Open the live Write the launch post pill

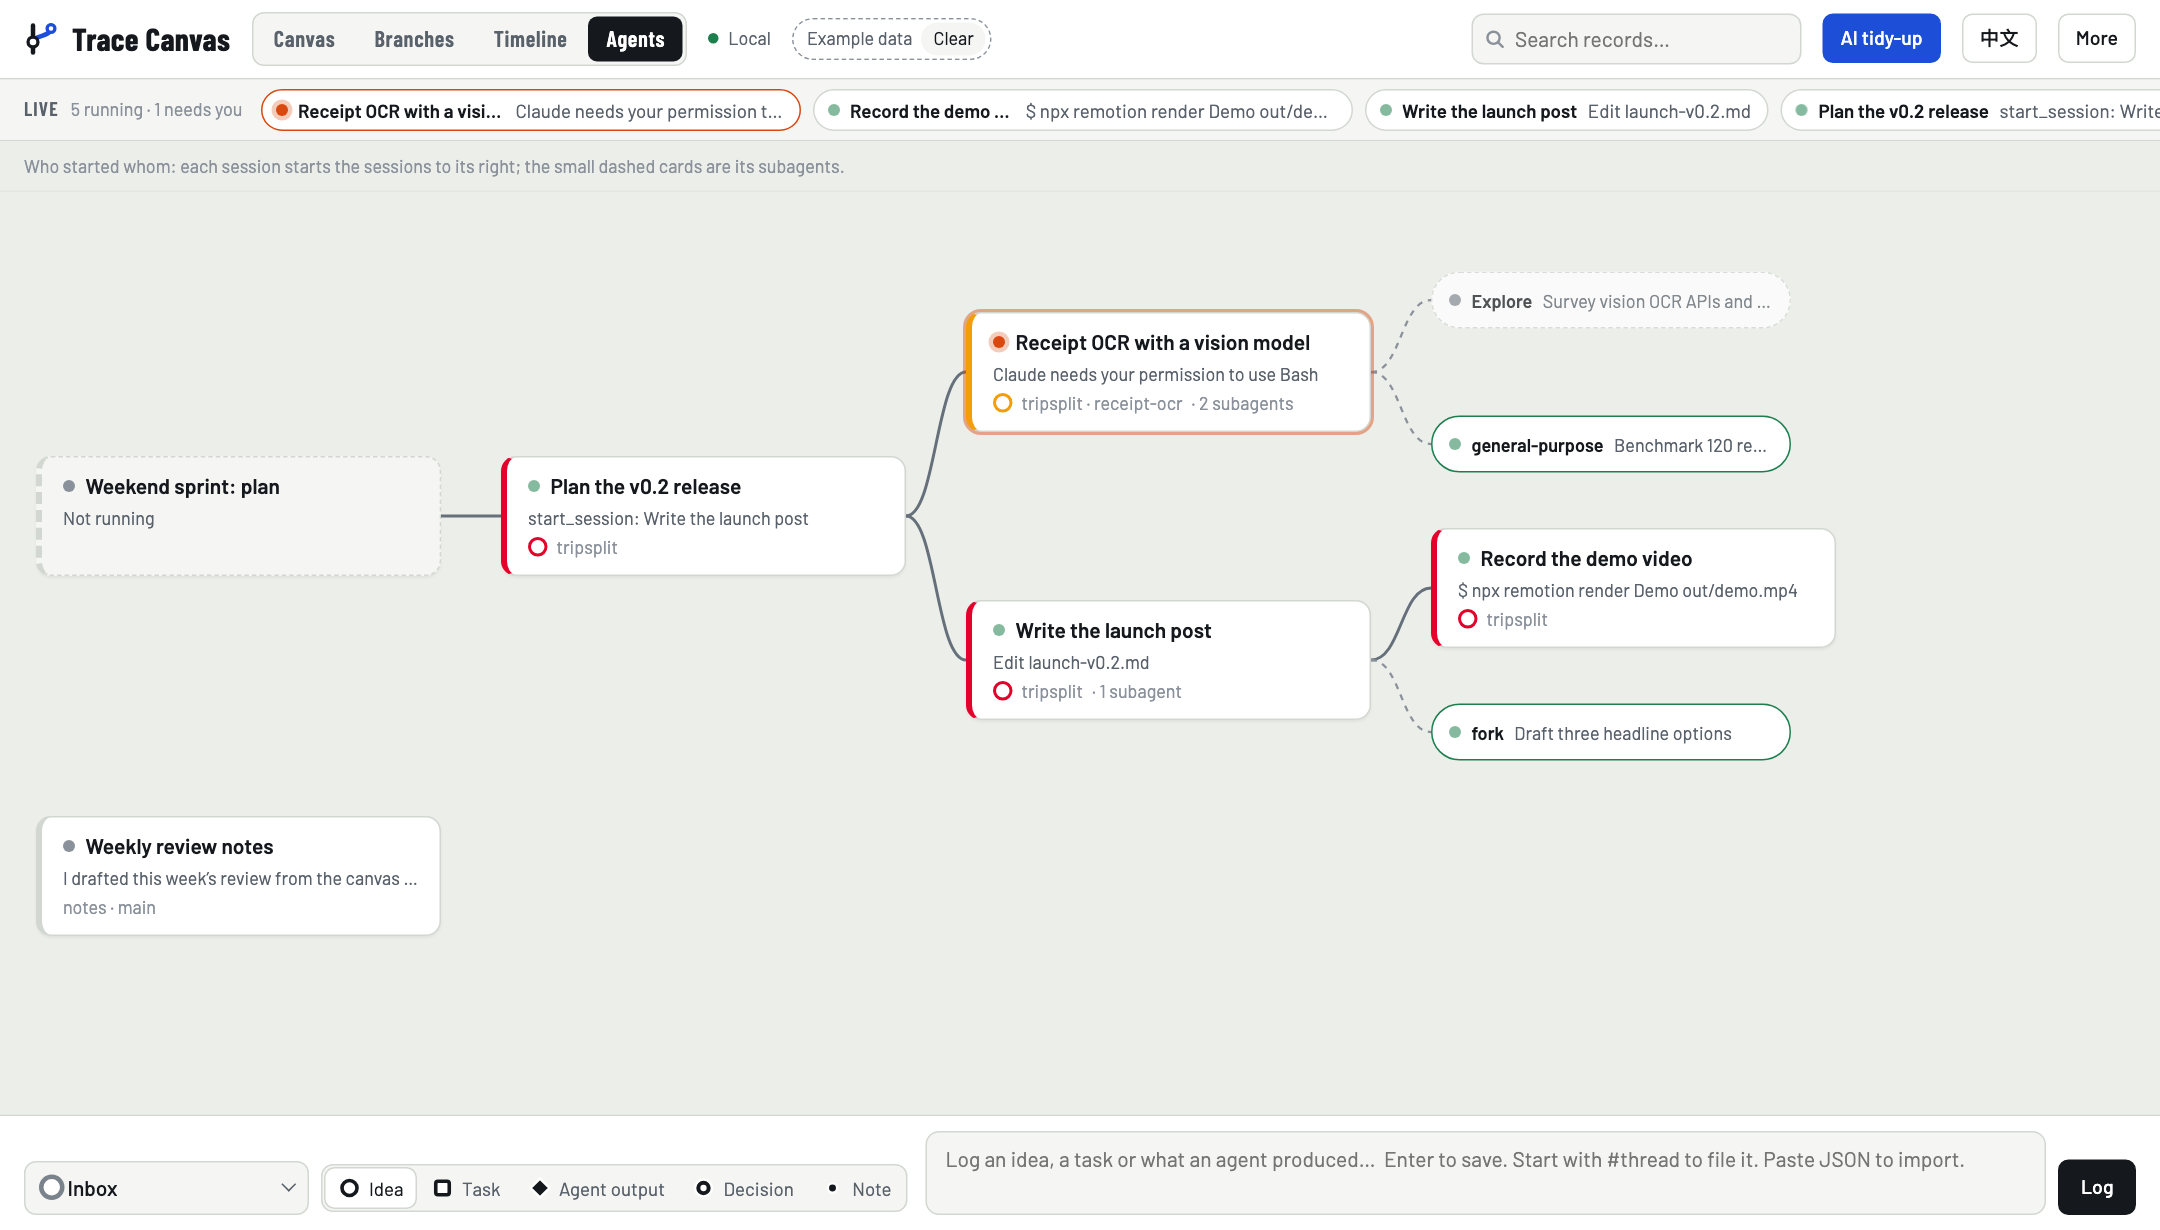(1566, 110)
